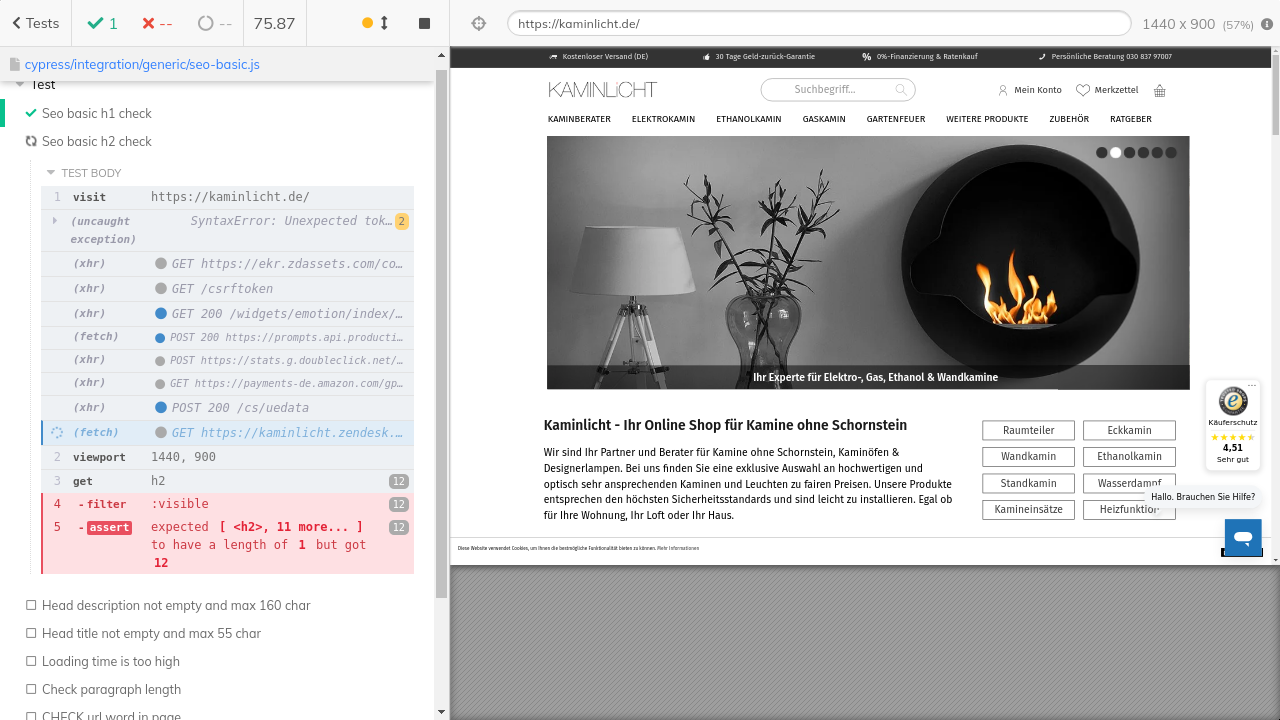
Task: Select the 'Loading time is too high' test
Action: tap(111, 661)
